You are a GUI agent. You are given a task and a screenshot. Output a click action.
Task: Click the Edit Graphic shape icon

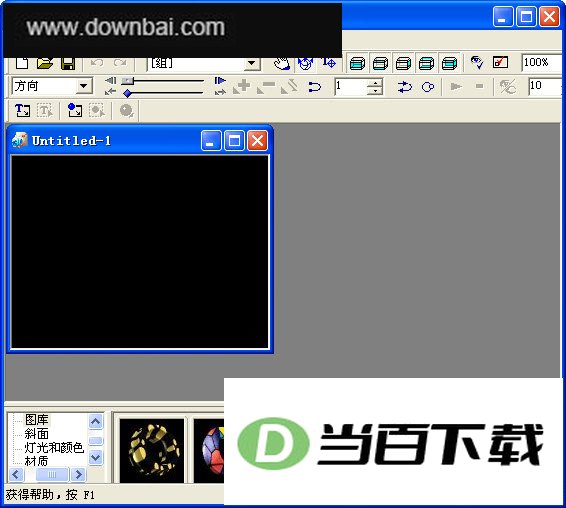coord(97,110)
